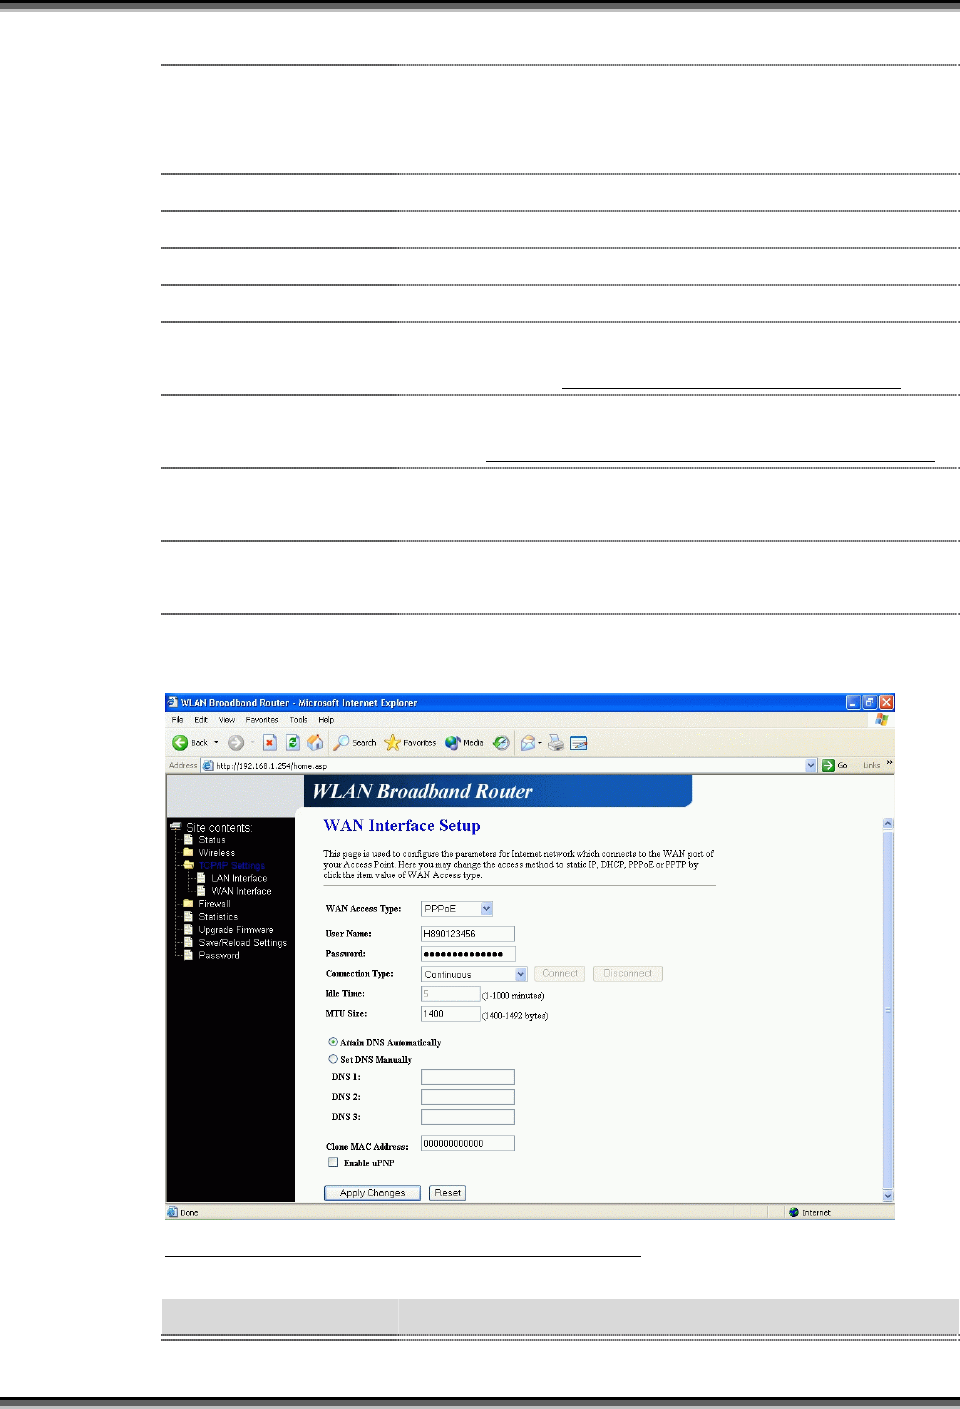Open Upgrade Firmware in the site tree

pos(236,930)
